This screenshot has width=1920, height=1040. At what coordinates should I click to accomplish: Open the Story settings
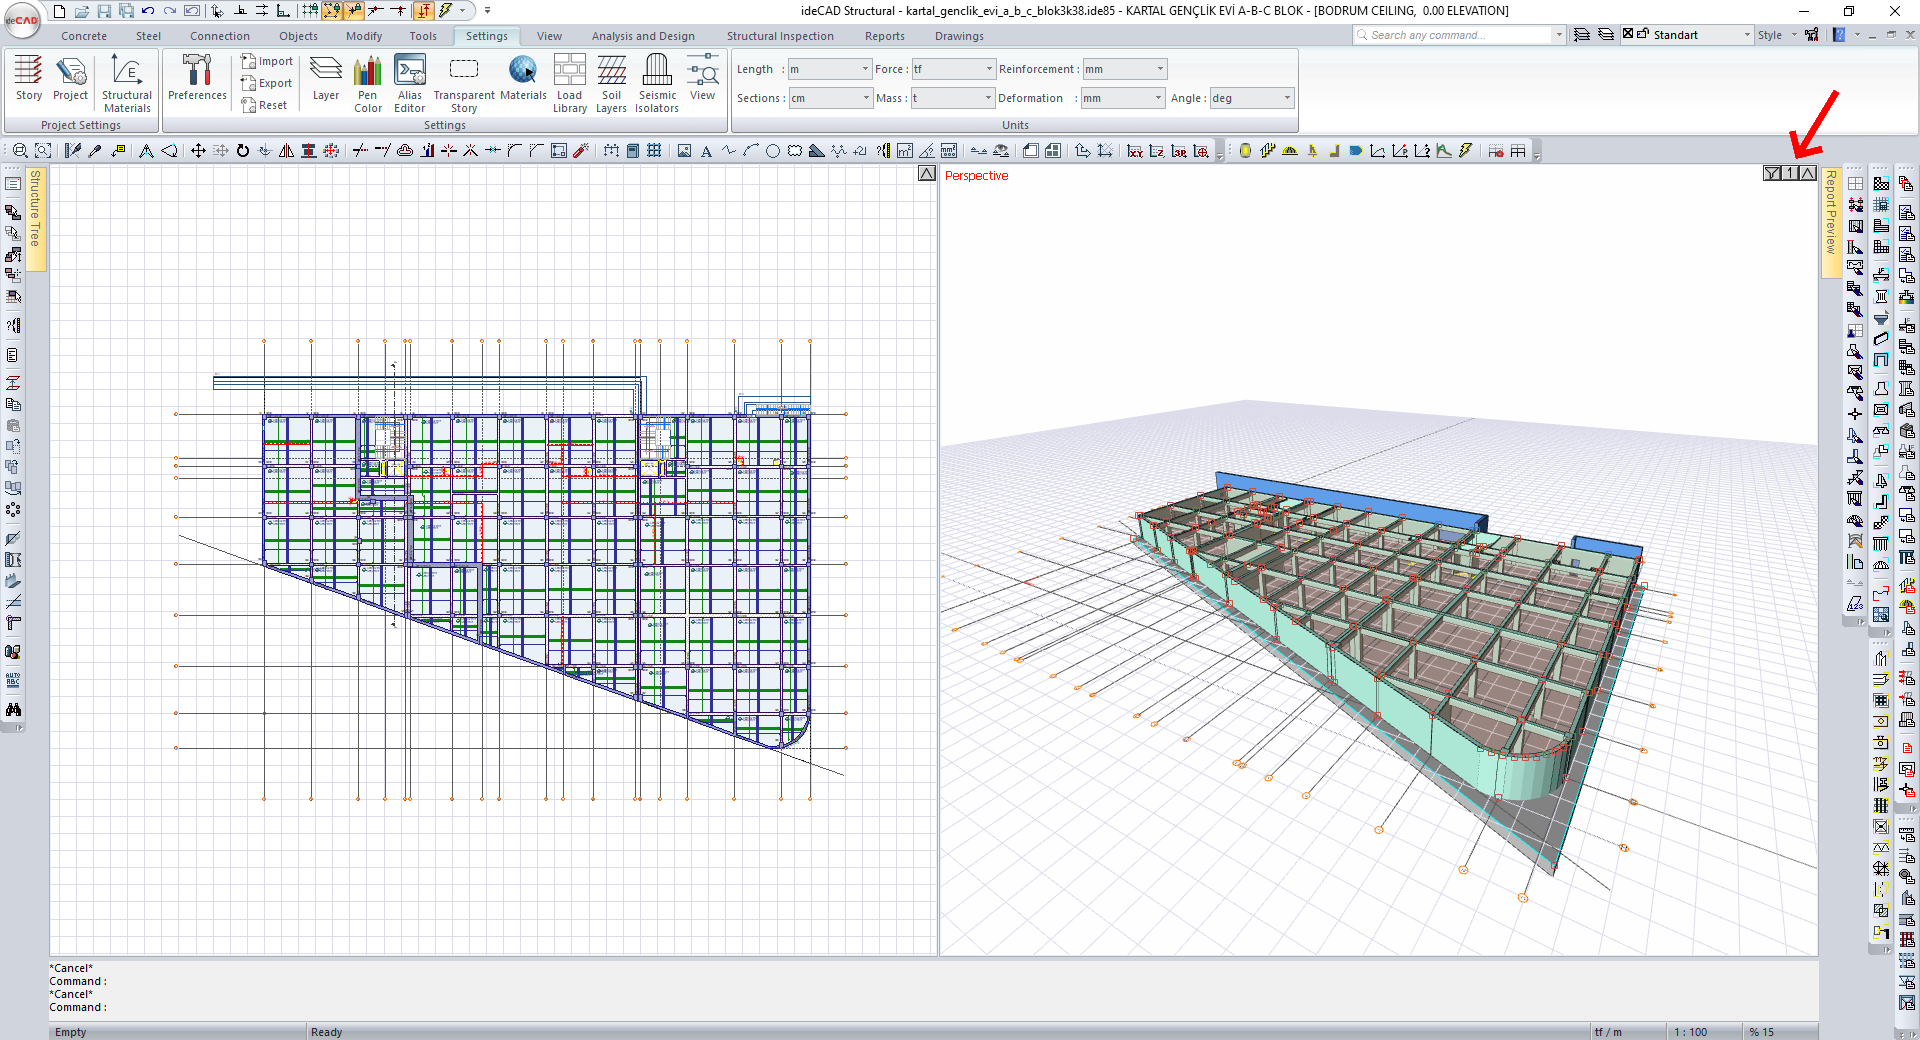(x=28, y=78)
